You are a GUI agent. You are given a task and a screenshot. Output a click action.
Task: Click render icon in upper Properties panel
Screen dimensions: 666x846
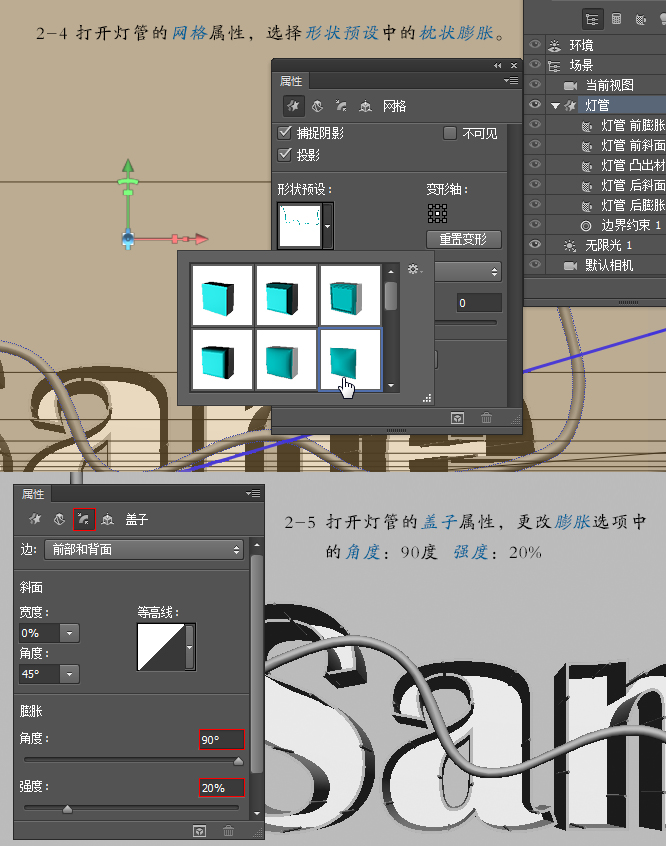pos(457,418)
